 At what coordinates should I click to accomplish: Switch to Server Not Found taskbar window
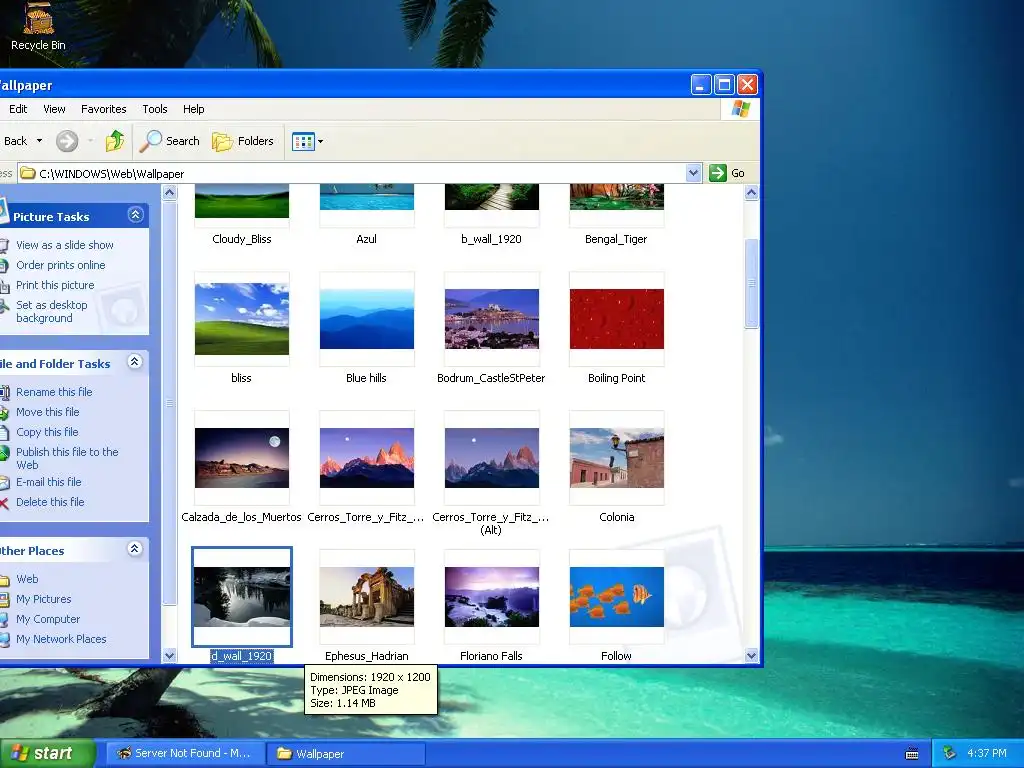point(185,753)
